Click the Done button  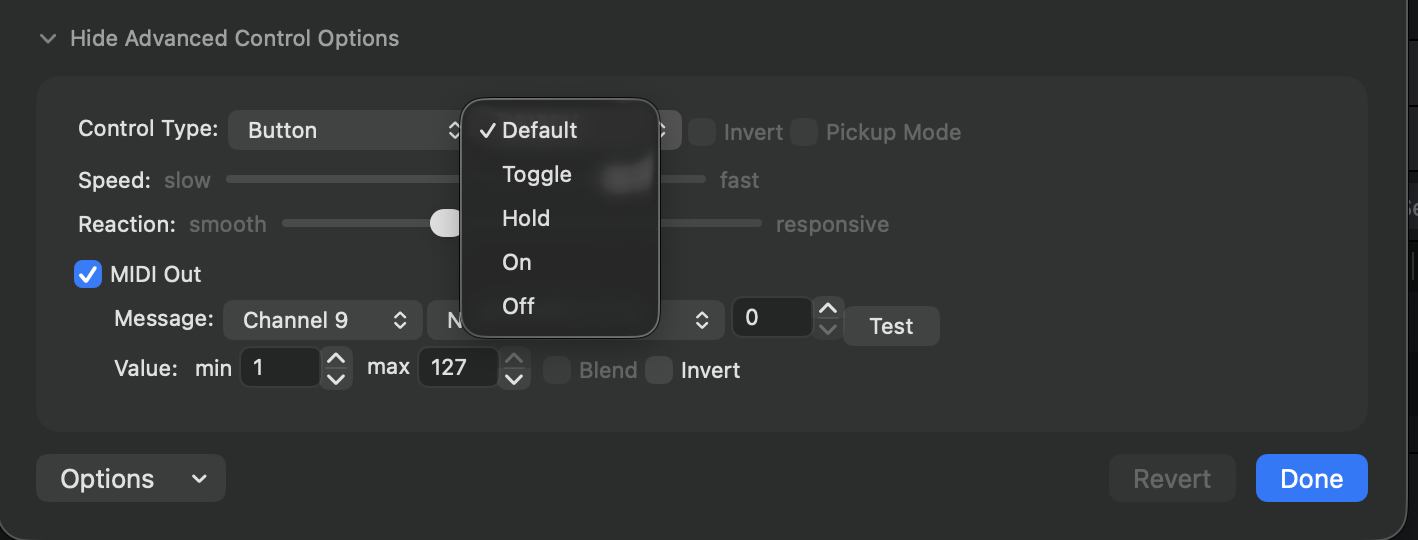[x=1311, y=478]
